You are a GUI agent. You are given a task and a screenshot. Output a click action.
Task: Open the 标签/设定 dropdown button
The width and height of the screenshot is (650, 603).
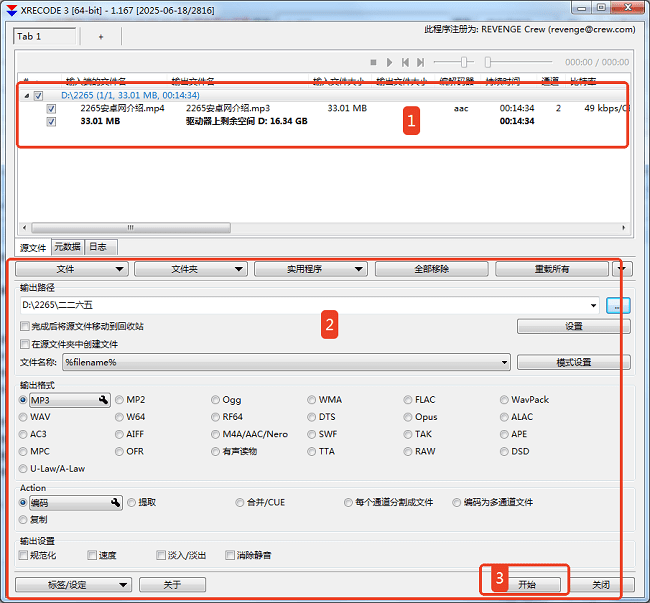(x=73, y=585)
